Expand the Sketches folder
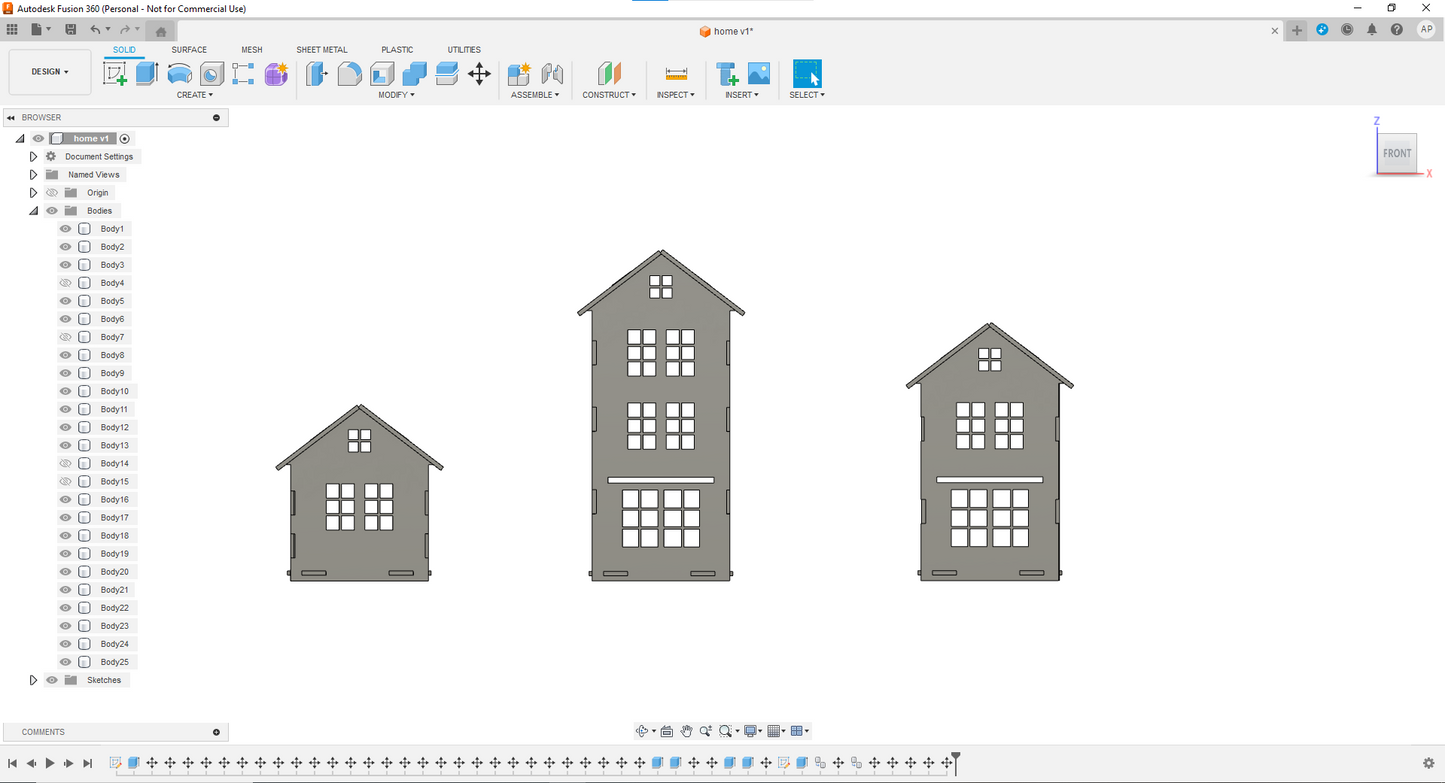The image size is (1445, 783). click(x=33, y=680)
